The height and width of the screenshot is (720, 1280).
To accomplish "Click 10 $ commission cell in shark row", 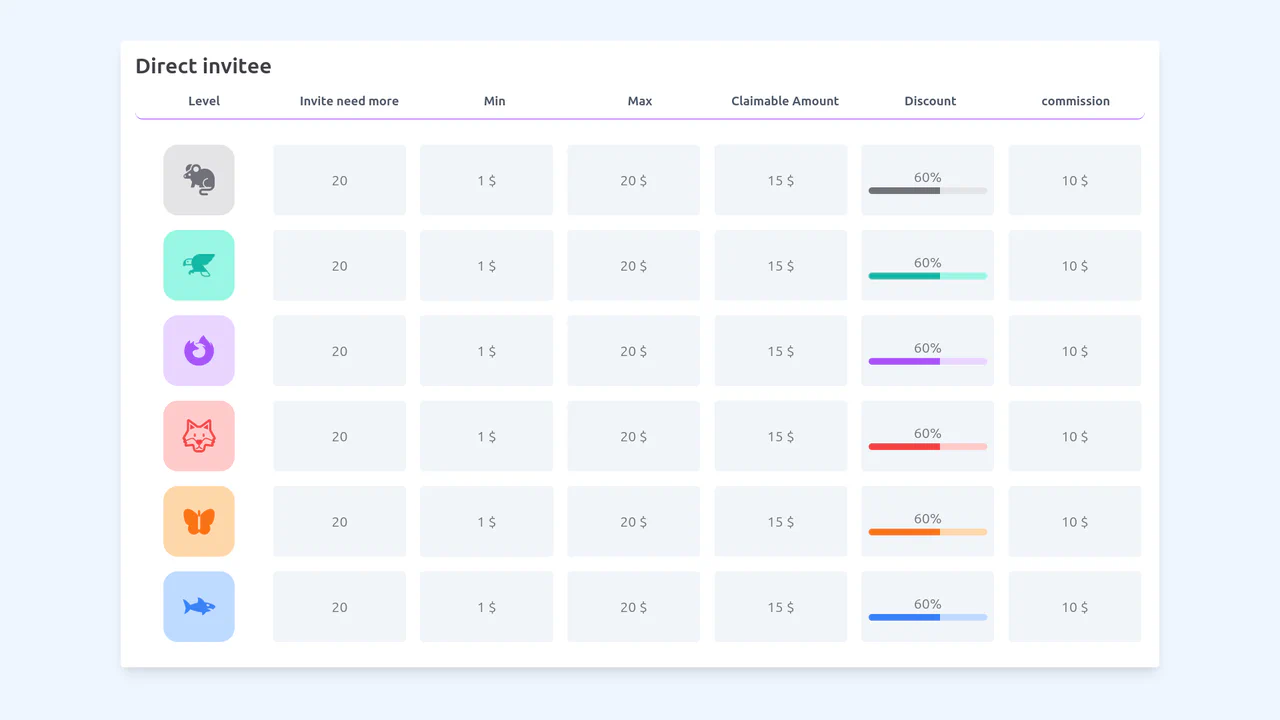I will tap(1075, 607).
